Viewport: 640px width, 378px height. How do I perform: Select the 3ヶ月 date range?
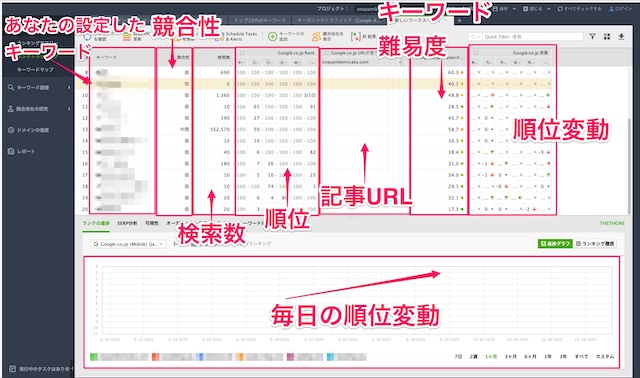510,356
